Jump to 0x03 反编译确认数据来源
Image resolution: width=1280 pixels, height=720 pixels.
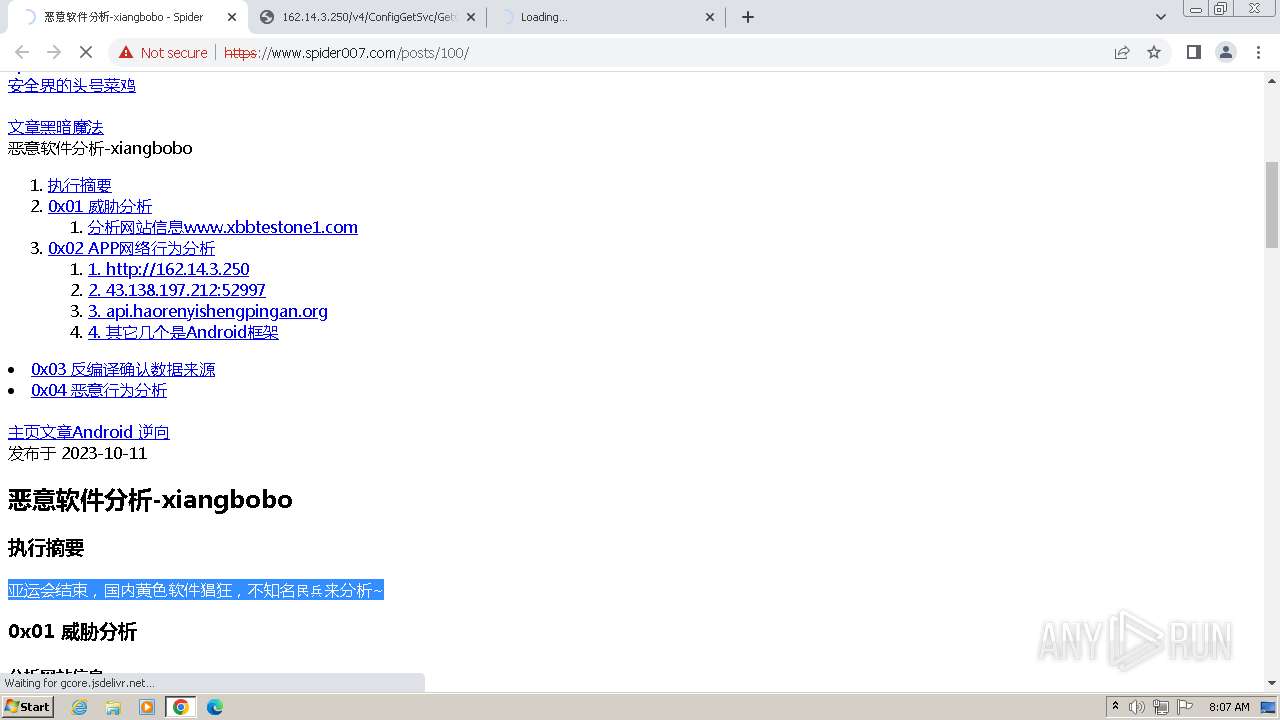(123, 369)
